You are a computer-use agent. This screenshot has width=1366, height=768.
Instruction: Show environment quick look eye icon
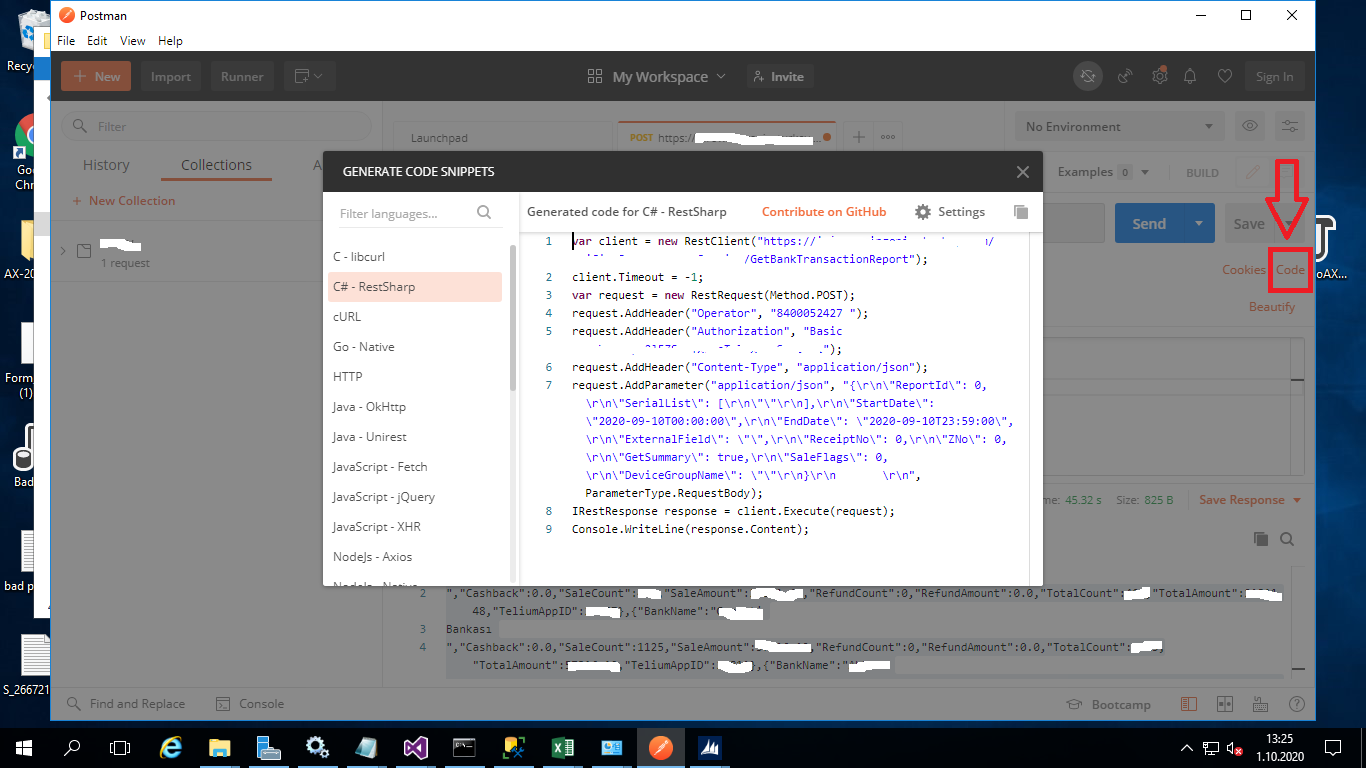1249,126
